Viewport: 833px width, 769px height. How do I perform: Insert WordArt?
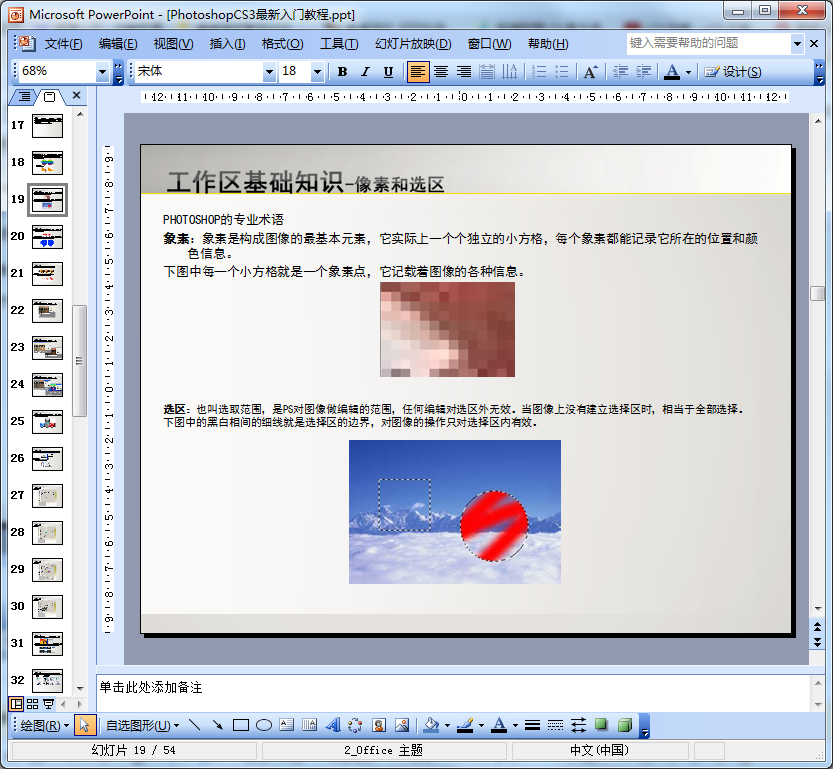[333, 725]
